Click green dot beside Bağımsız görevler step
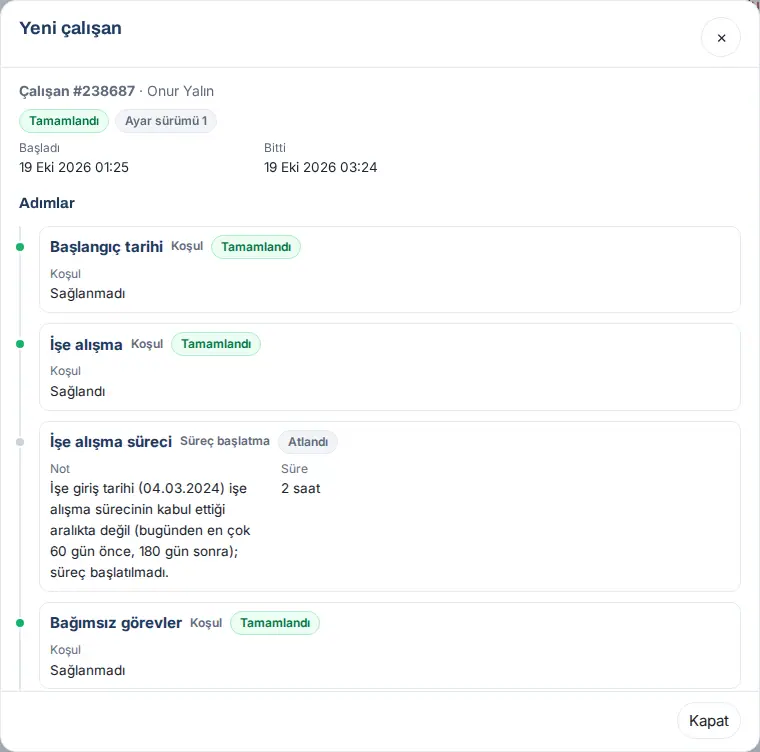This screenshot has width=760, height=752. 20,623
